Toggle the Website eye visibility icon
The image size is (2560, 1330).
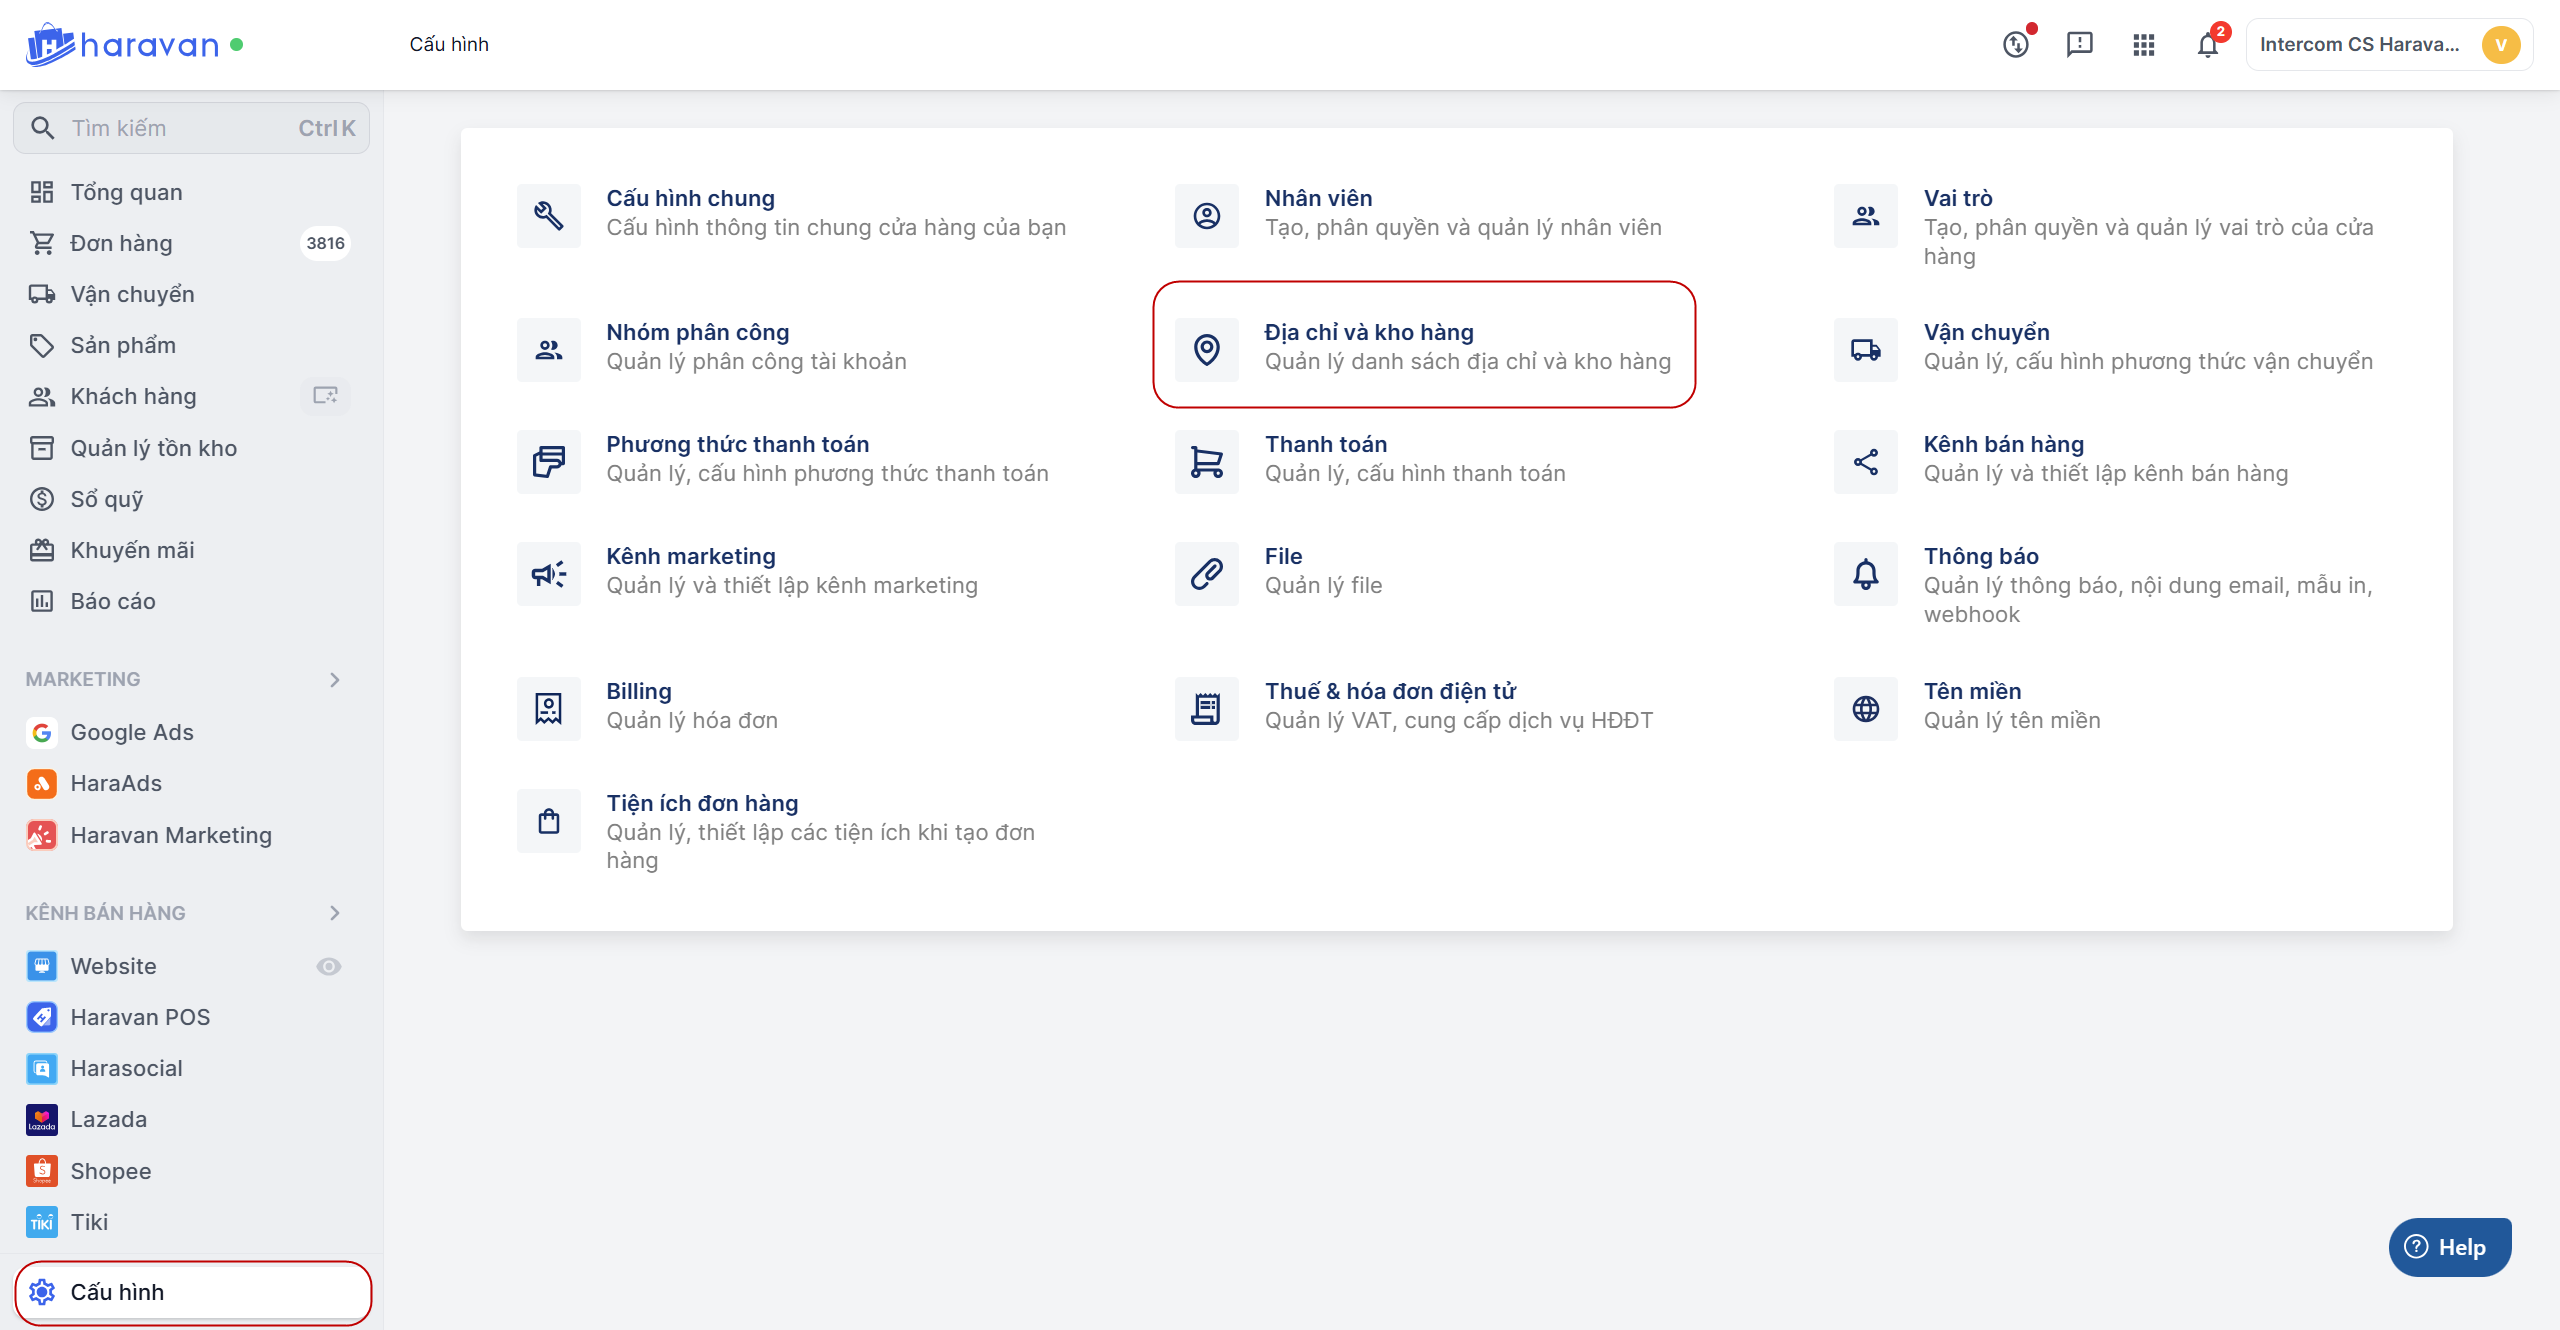click(x=329, y=966)
